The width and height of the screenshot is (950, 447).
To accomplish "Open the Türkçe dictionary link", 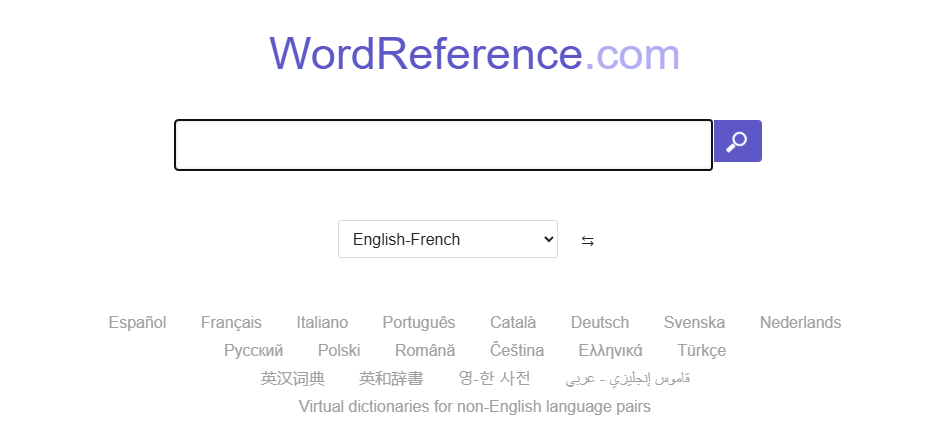I will click(702, 351).
